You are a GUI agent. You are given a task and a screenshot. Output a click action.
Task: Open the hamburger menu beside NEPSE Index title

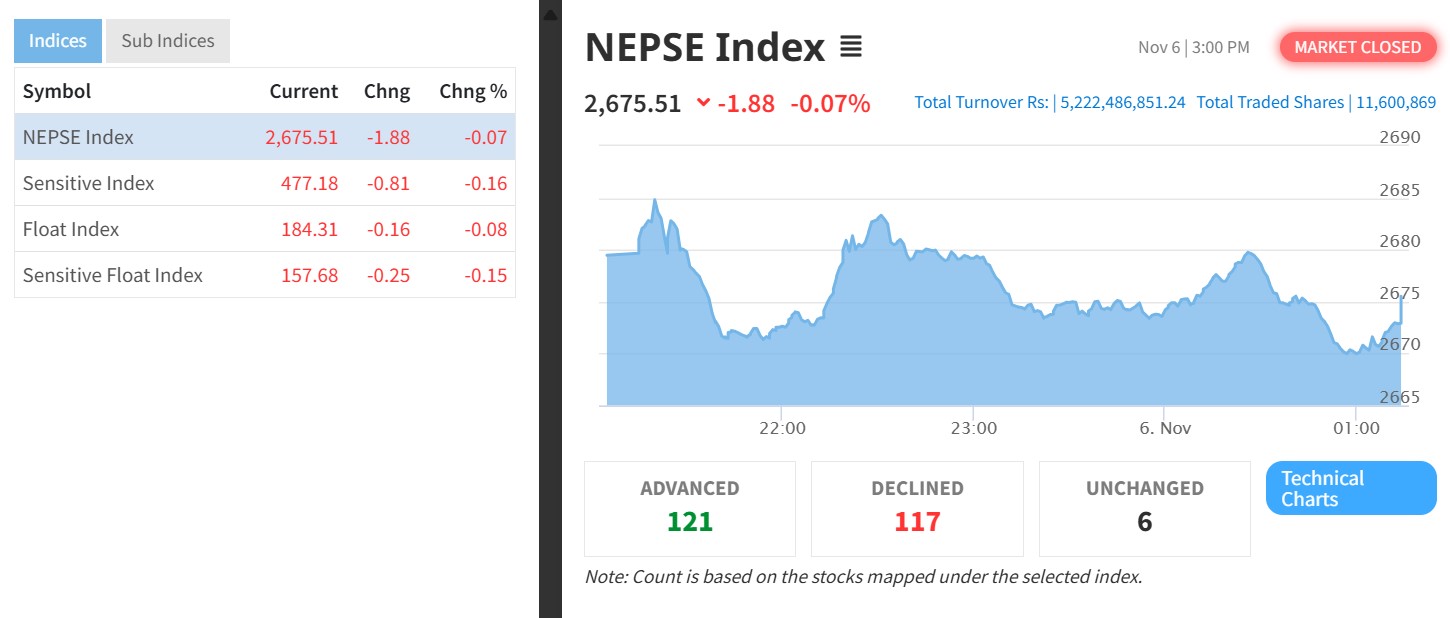tap(850, 47)
